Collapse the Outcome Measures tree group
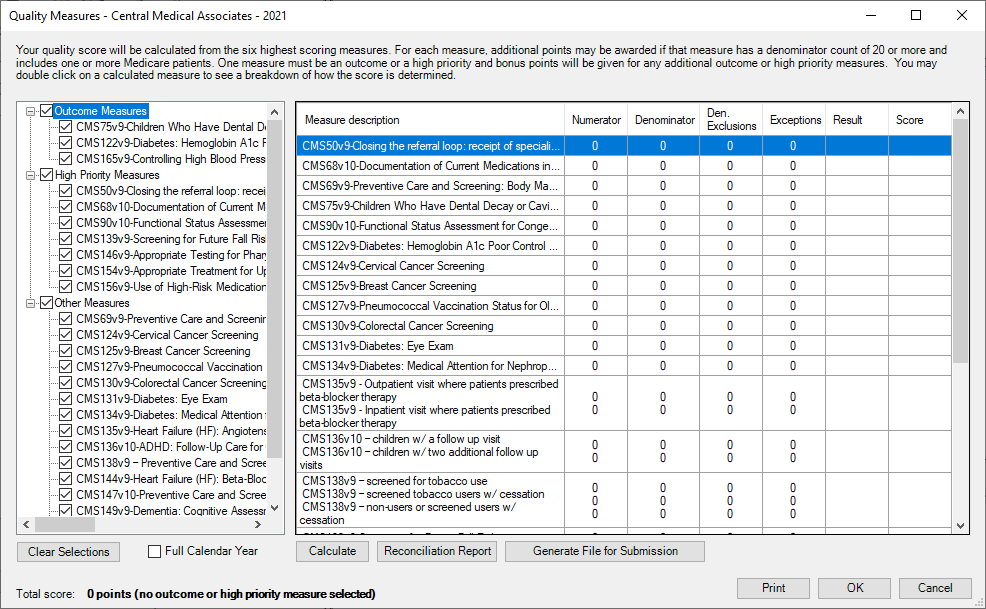This screenshot has height=609, width=986. coord(31,111)
